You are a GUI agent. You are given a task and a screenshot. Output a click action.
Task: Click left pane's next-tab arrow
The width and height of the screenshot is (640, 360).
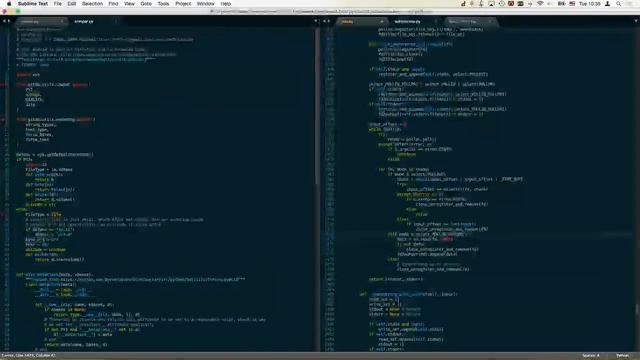coord(9,21)
